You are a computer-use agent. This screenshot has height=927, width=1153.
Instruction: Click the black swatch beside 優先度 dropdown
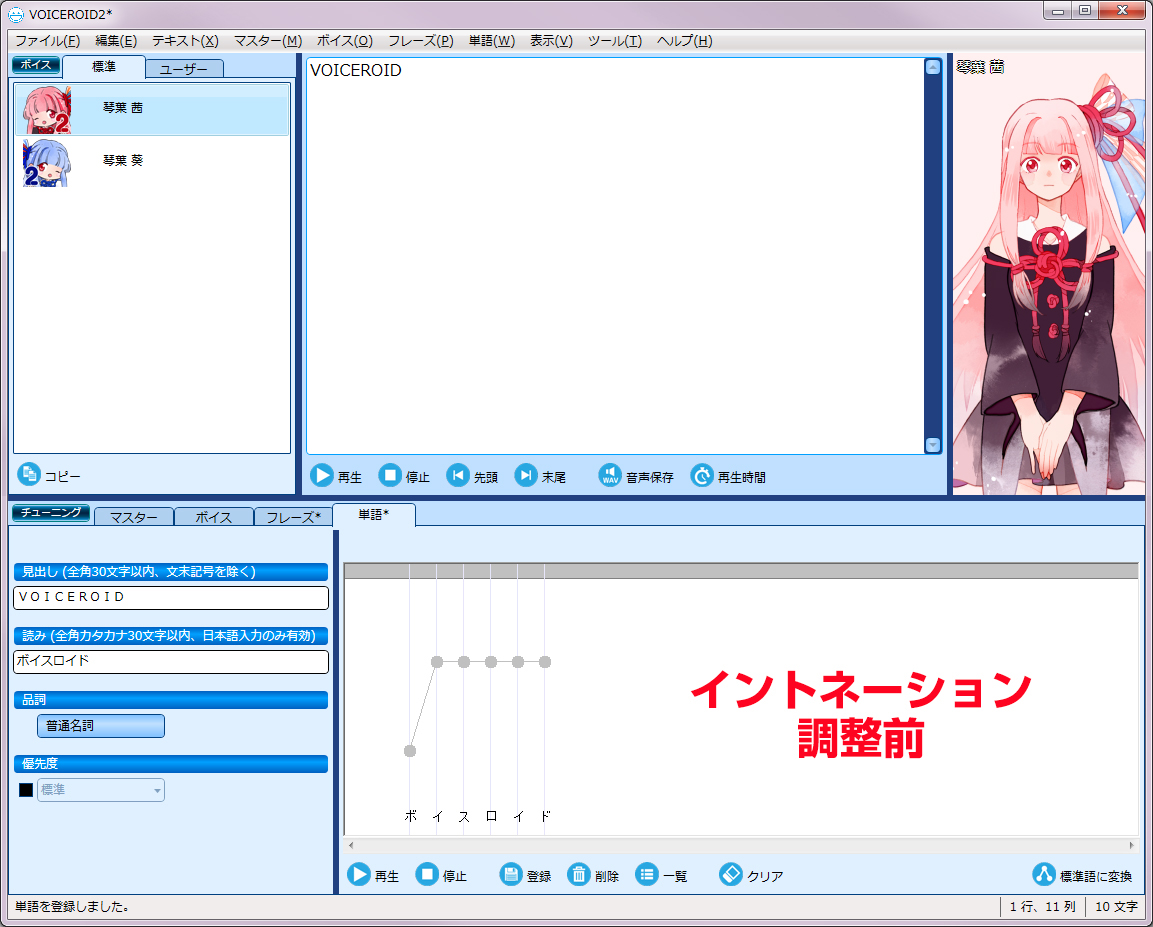click(26, 790)
